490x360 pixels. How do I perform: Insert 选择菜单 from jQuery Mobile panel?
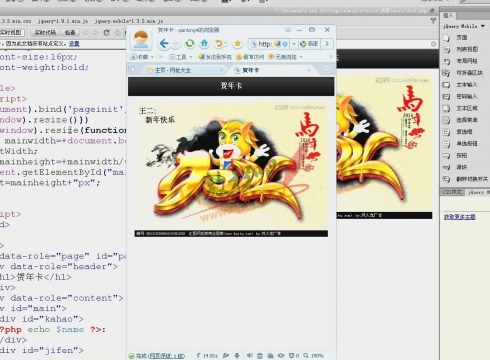(467, 120)
